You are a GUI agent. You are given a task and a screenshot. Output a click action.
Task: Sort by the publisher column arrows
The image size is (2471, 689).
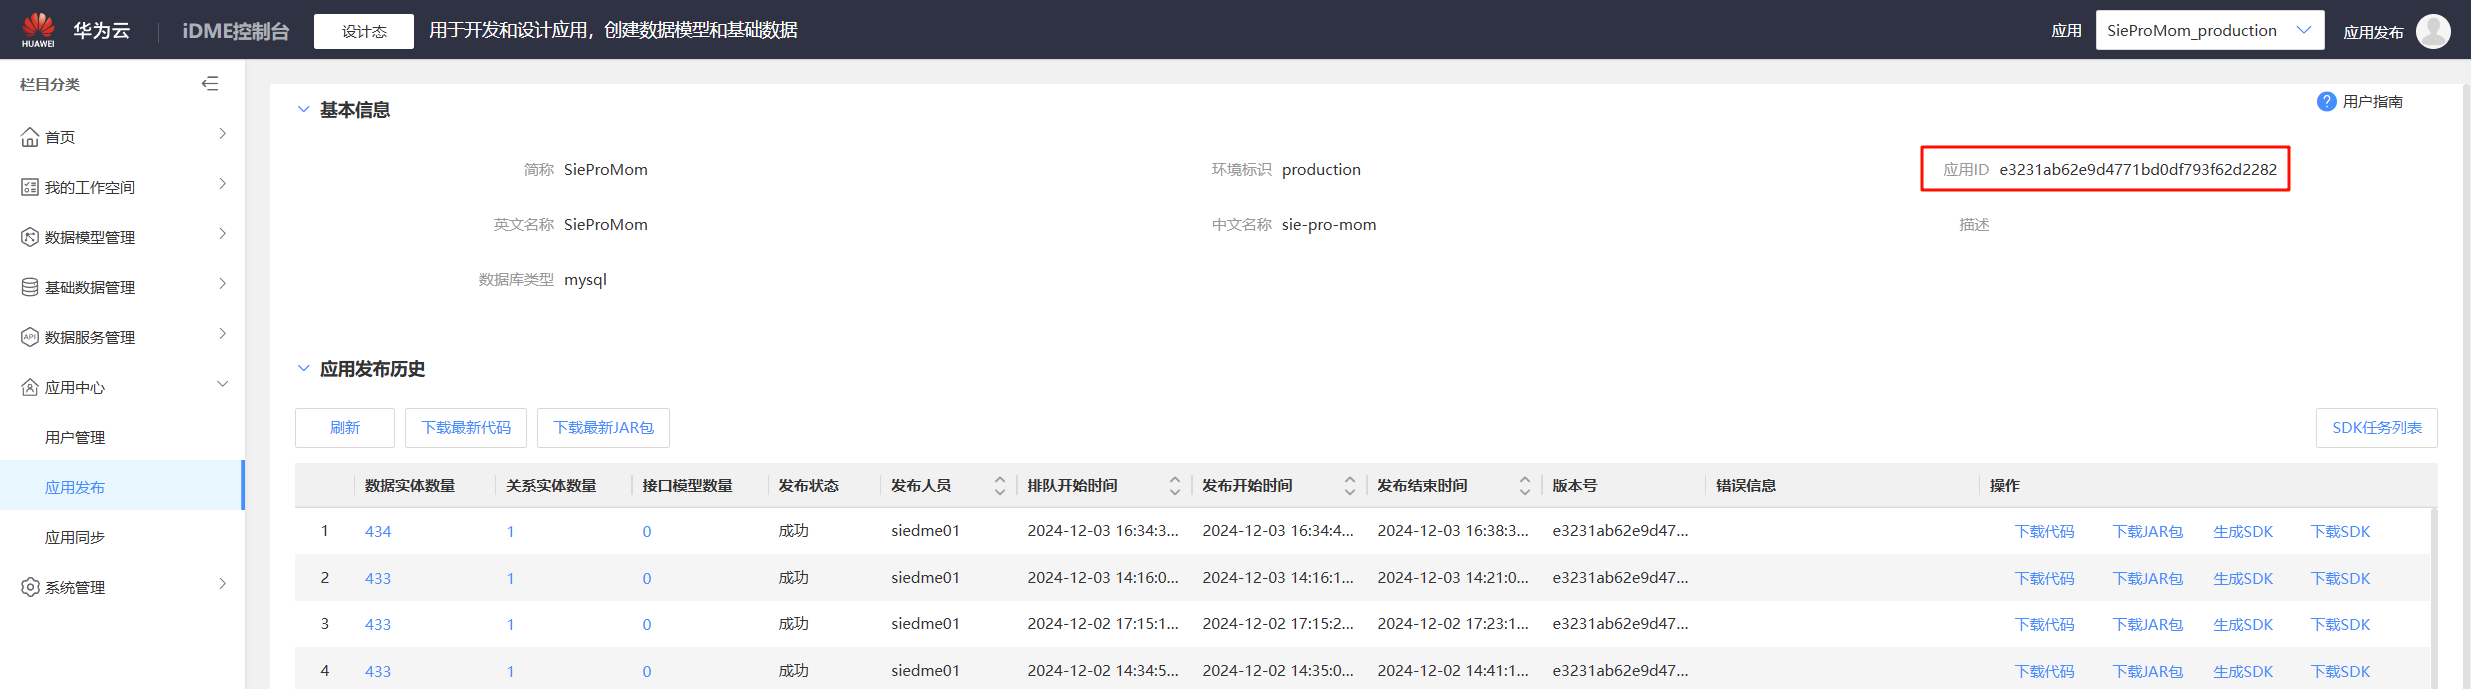(999, 486)
